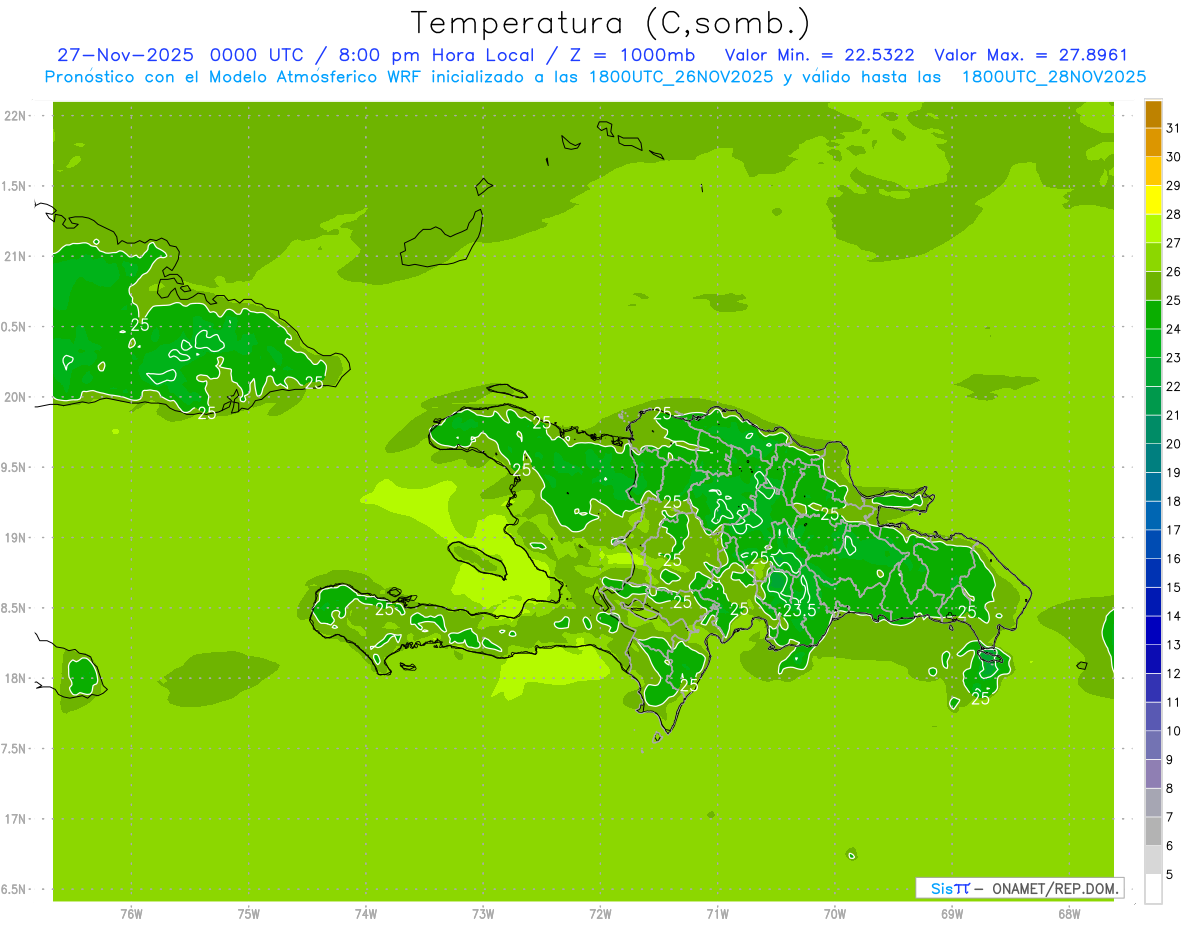The width and height of the screenshot is (1200, 927).
Task: Click the 17N latitude tick label
Action: (x=16, y=819)
